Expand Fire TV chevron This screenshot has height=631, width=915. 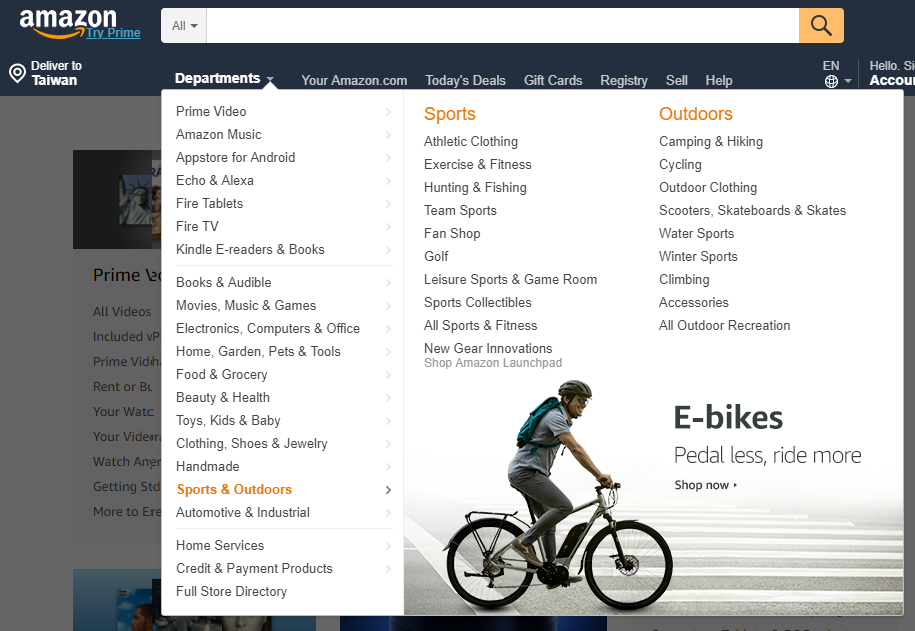point(388,226)
